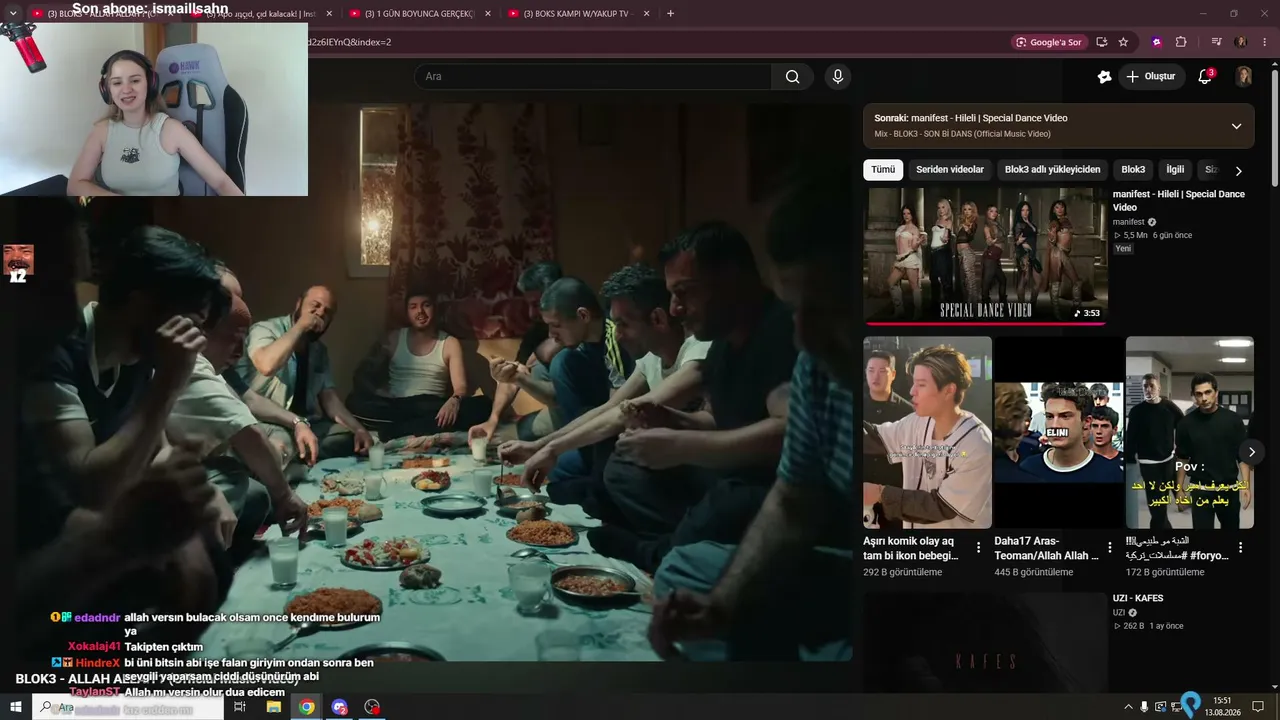Select the Blok3 filter chip

click(1133, 170)
